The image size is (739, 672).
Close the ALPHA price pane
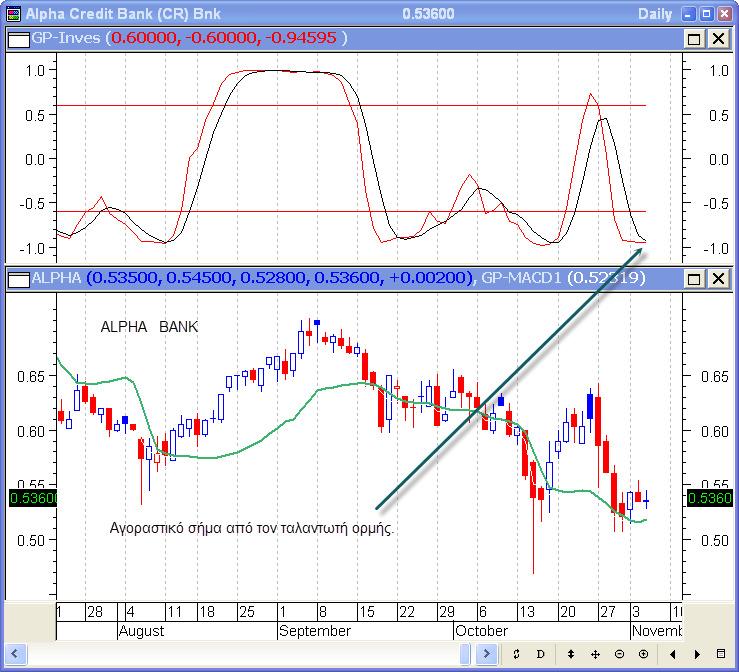(718, 279)
